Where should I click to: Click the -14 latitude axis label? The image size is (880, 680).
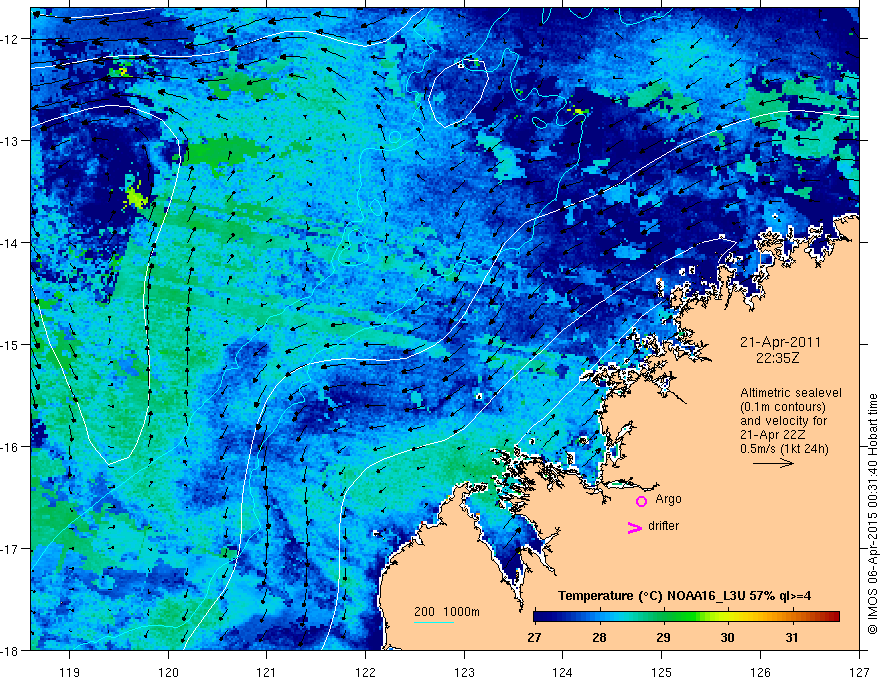[11, 243]
